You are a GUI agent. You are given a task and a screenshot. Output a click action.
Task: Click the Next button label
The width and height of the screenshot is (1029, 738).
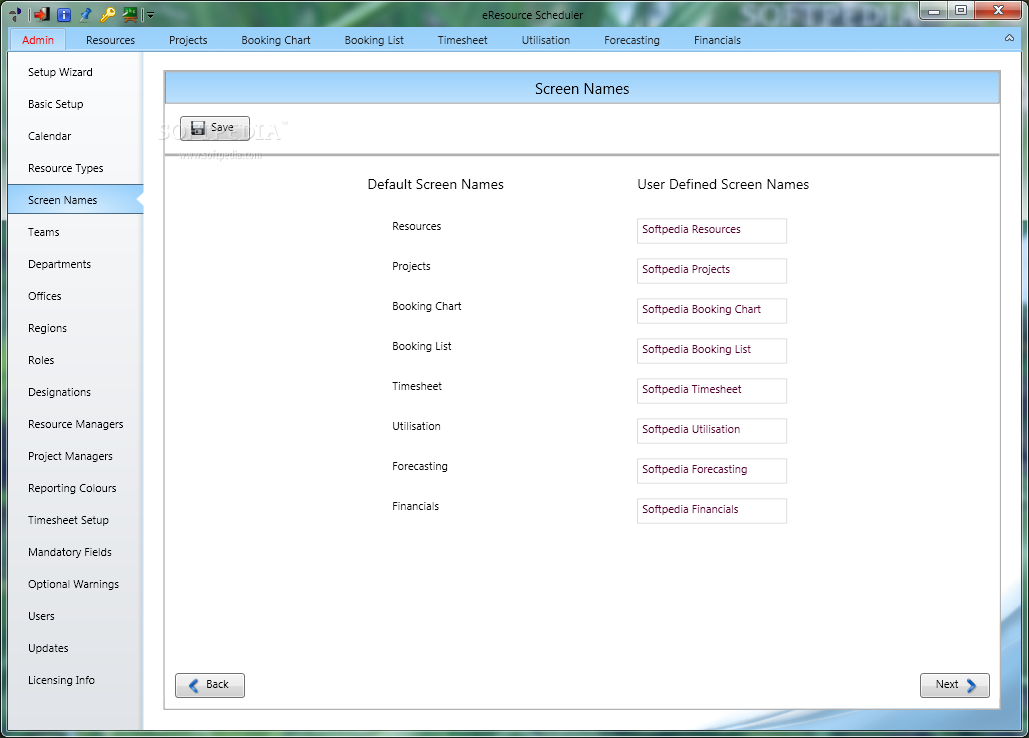pyautogui.click(x=947, y=685)
